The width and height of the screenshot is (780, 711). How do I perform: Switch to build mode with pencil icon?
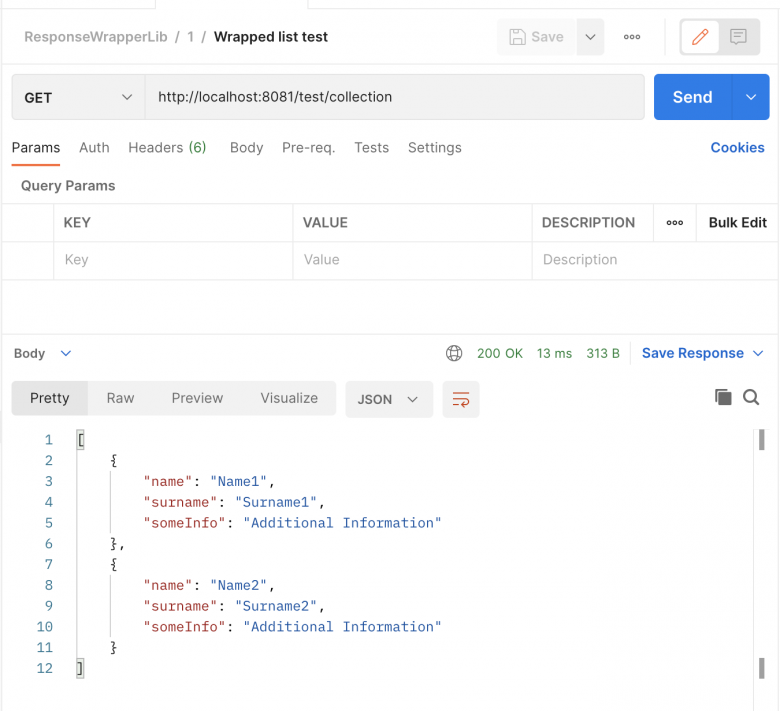point(700,37)
